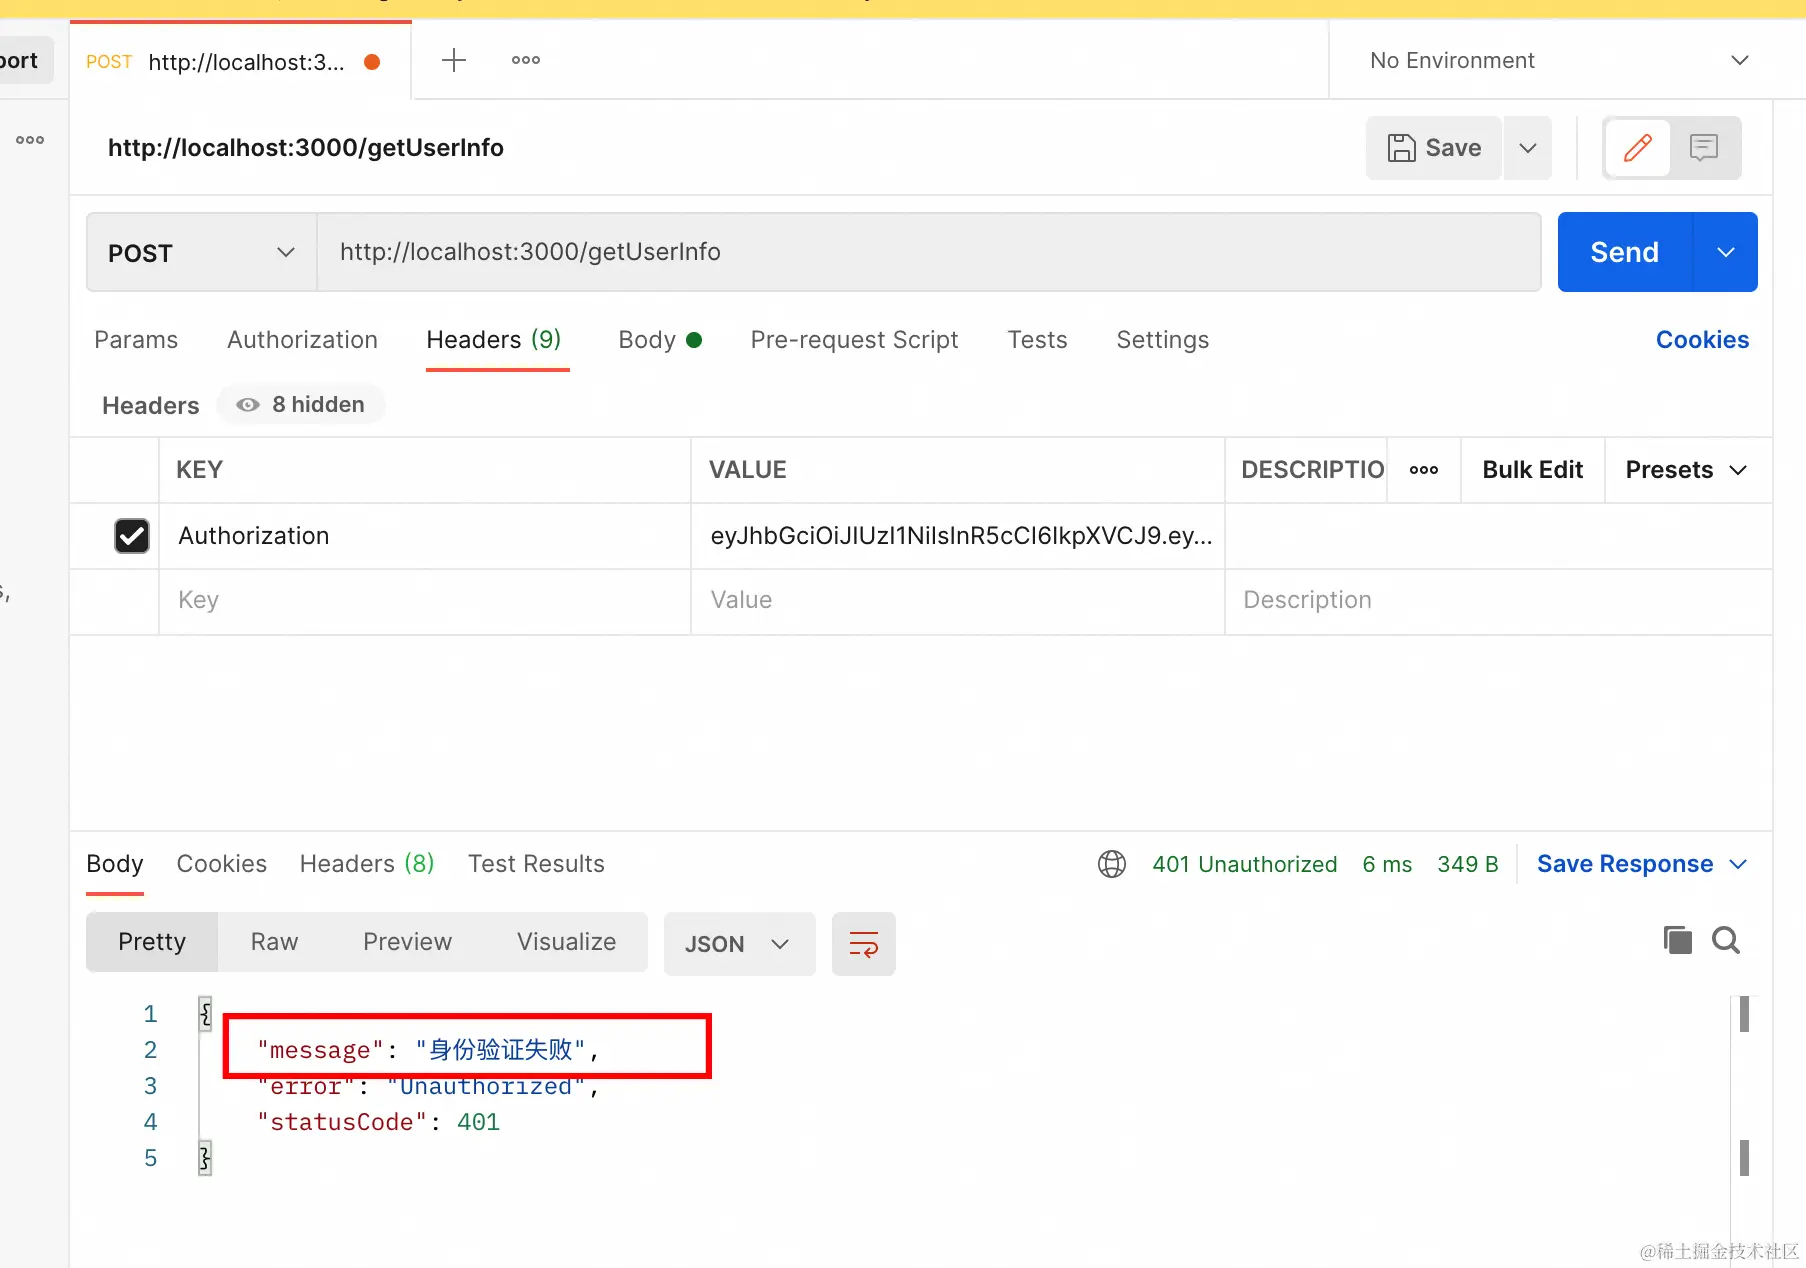
Task: Open the comments icon
Action: point(1704,148)
